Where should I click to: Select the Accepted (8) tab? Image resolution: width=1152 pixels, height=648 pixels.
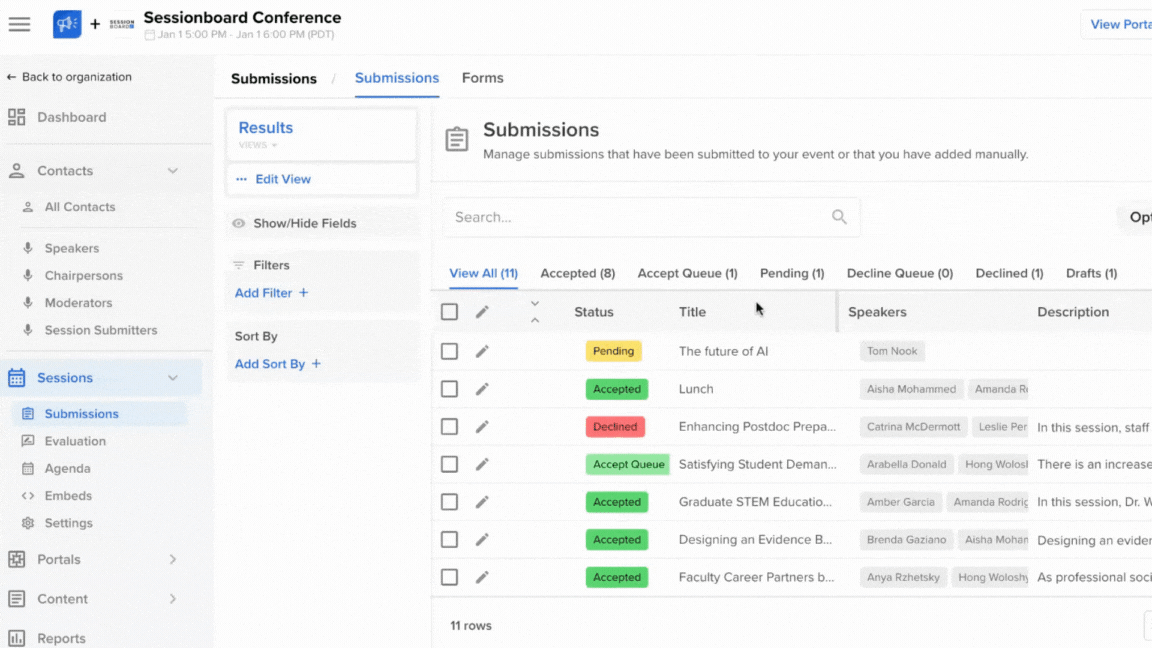[x=577, y=273]
